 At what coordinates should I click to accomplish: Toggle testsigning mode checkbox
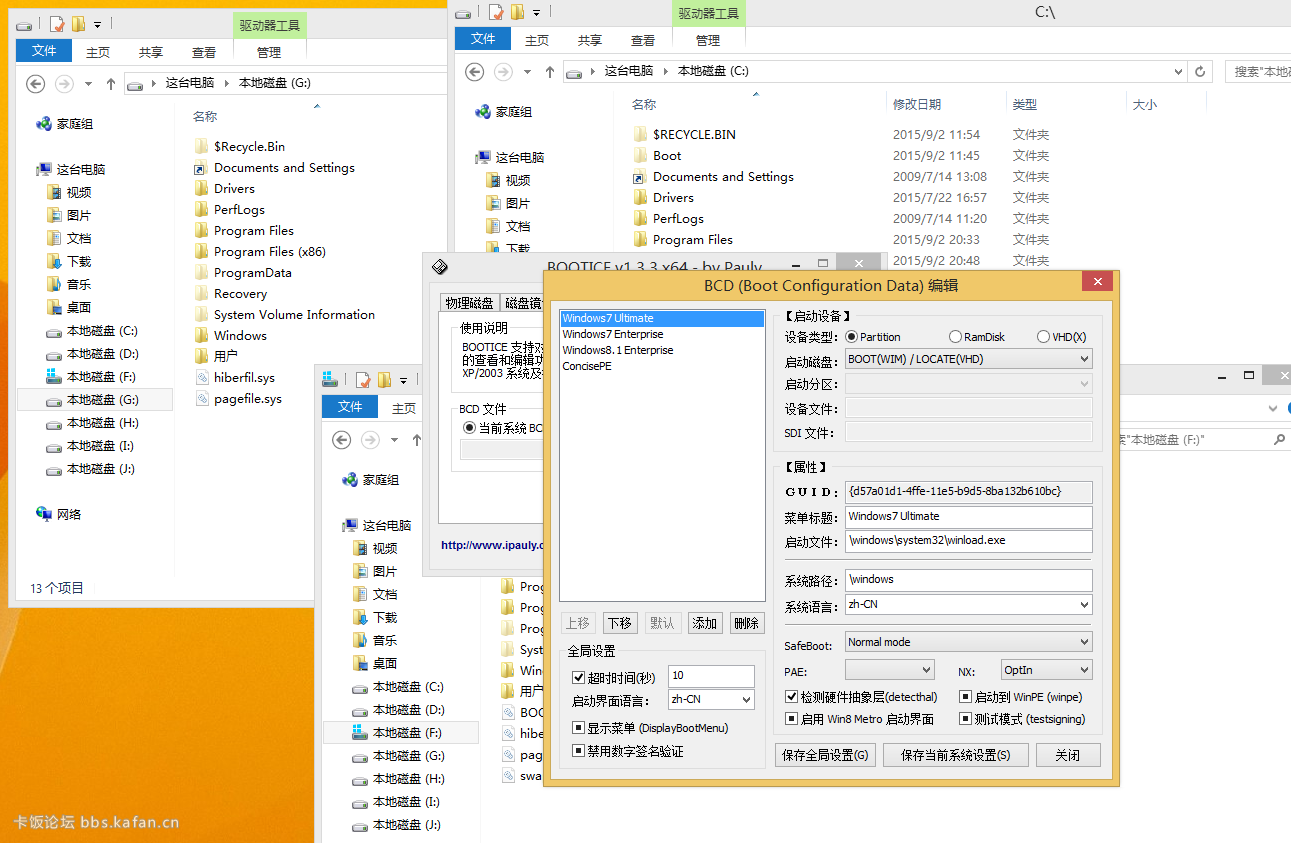(x=966, y=719)
